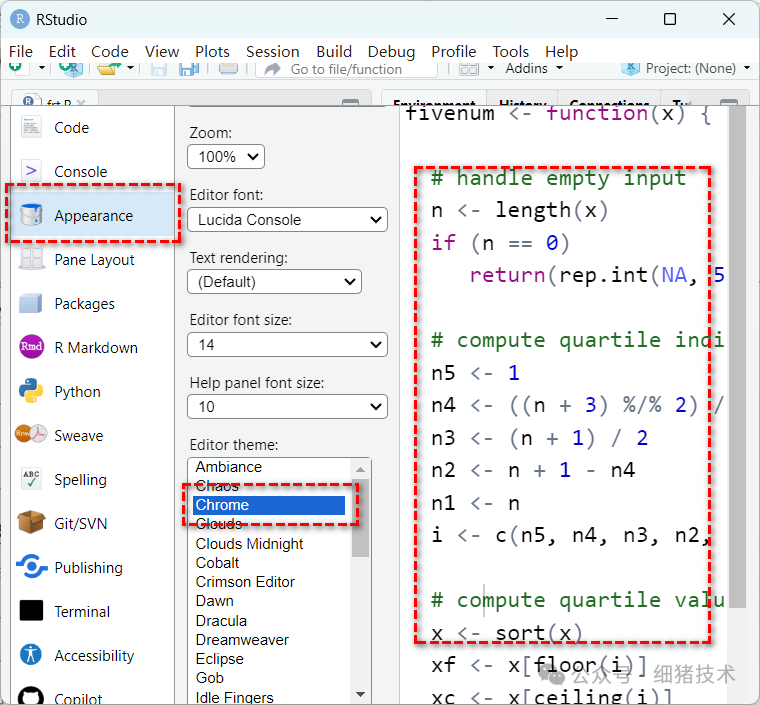The image size is (760, 705).
Task: Open R Markdown options
Action: coord(92,347)
